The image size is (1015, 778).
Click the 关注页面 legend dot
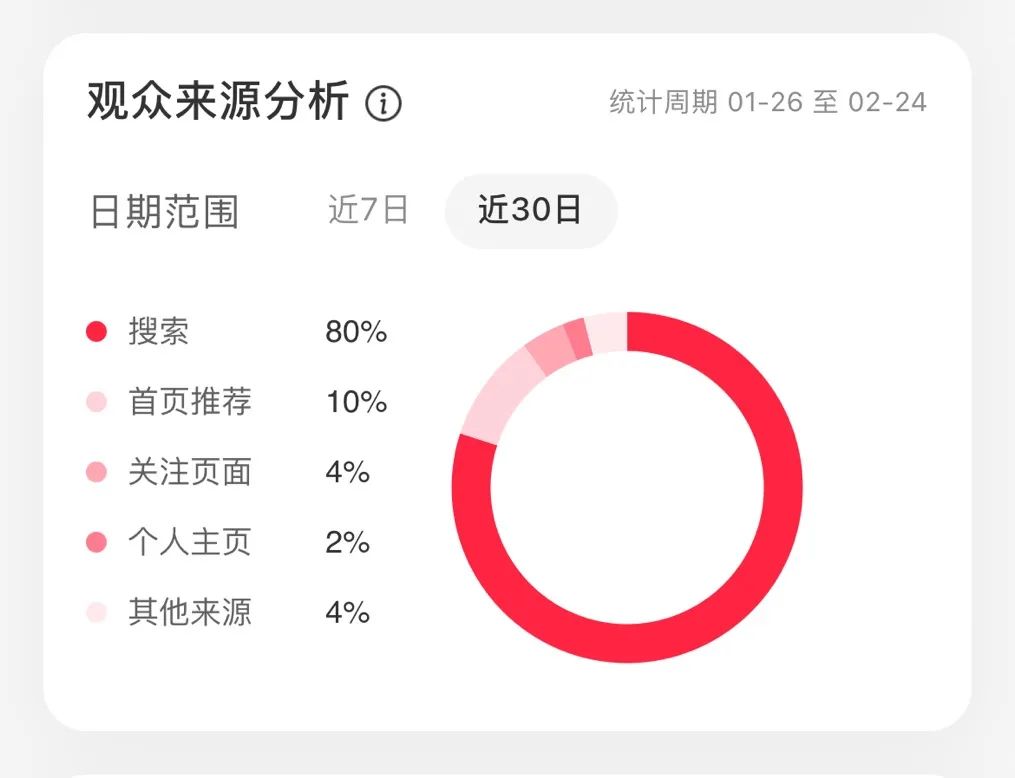[96, 472]
